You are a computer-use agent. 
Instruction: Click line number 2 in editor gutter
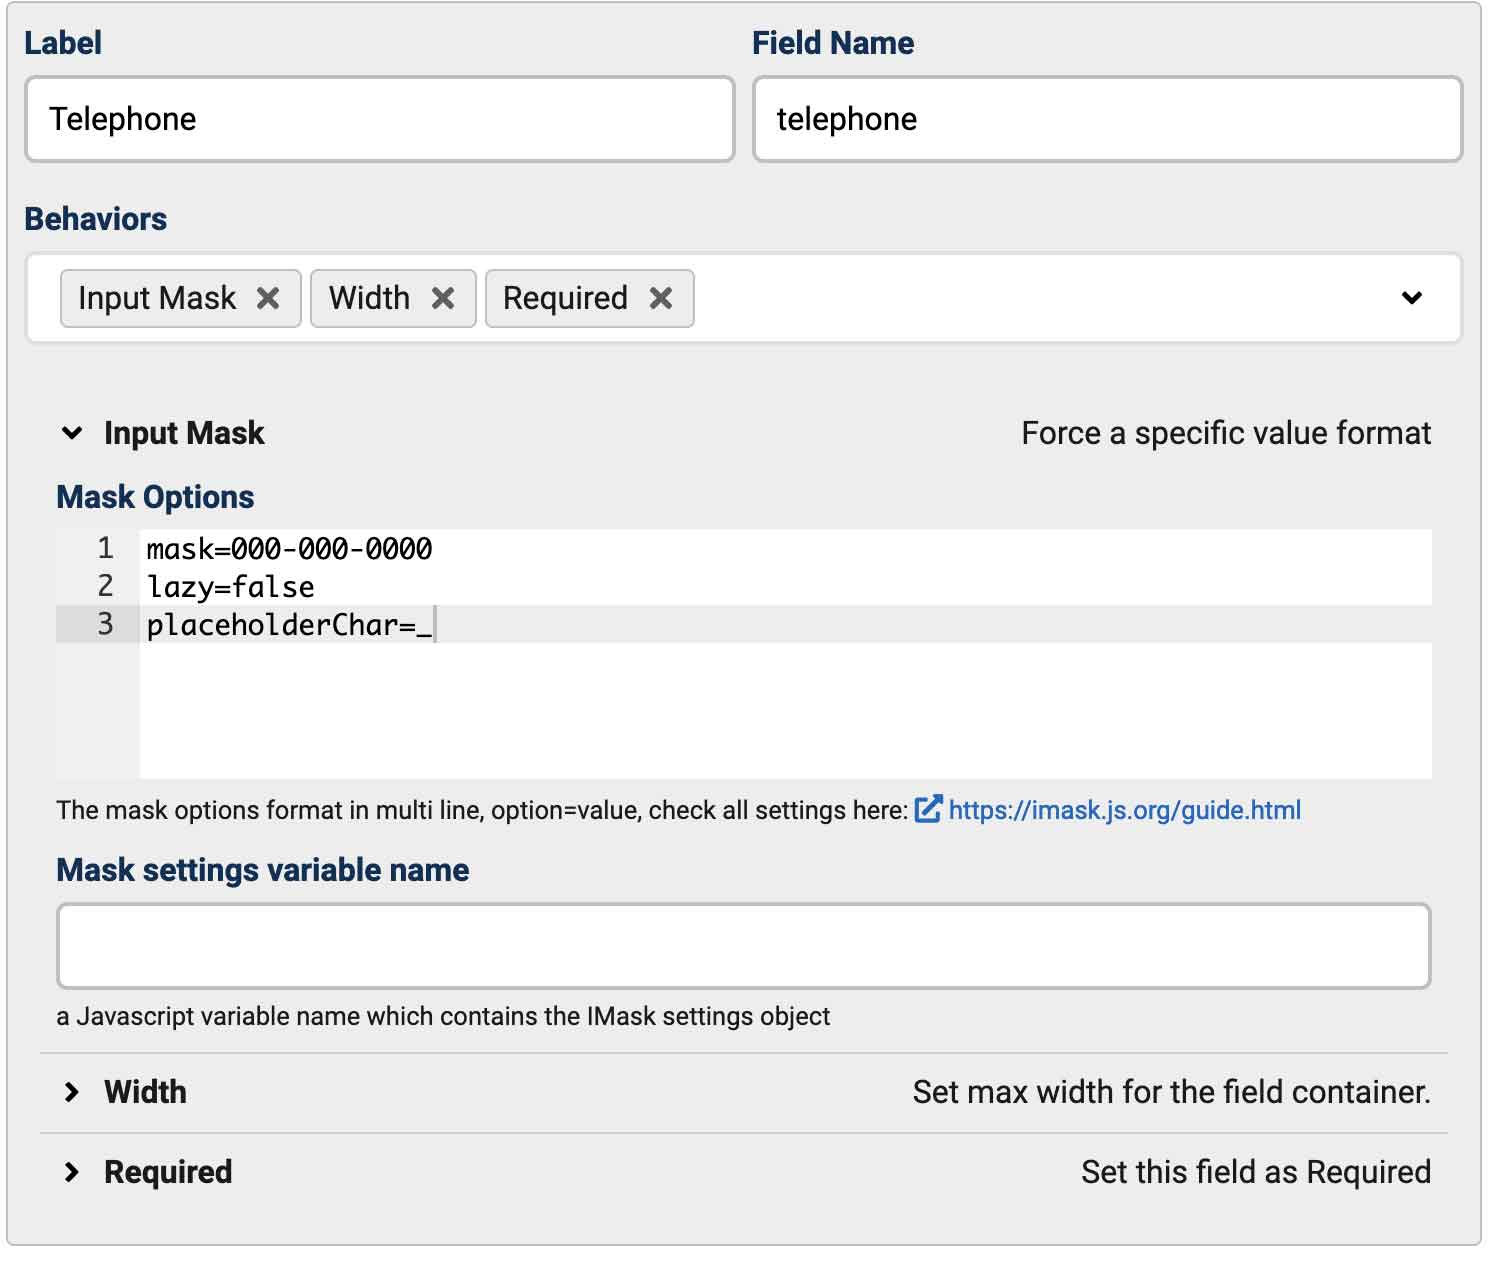[105, 586]
